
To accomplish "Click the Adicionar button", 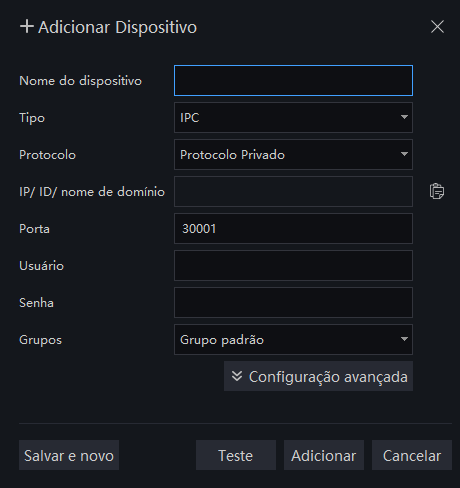I will (324, 455).
